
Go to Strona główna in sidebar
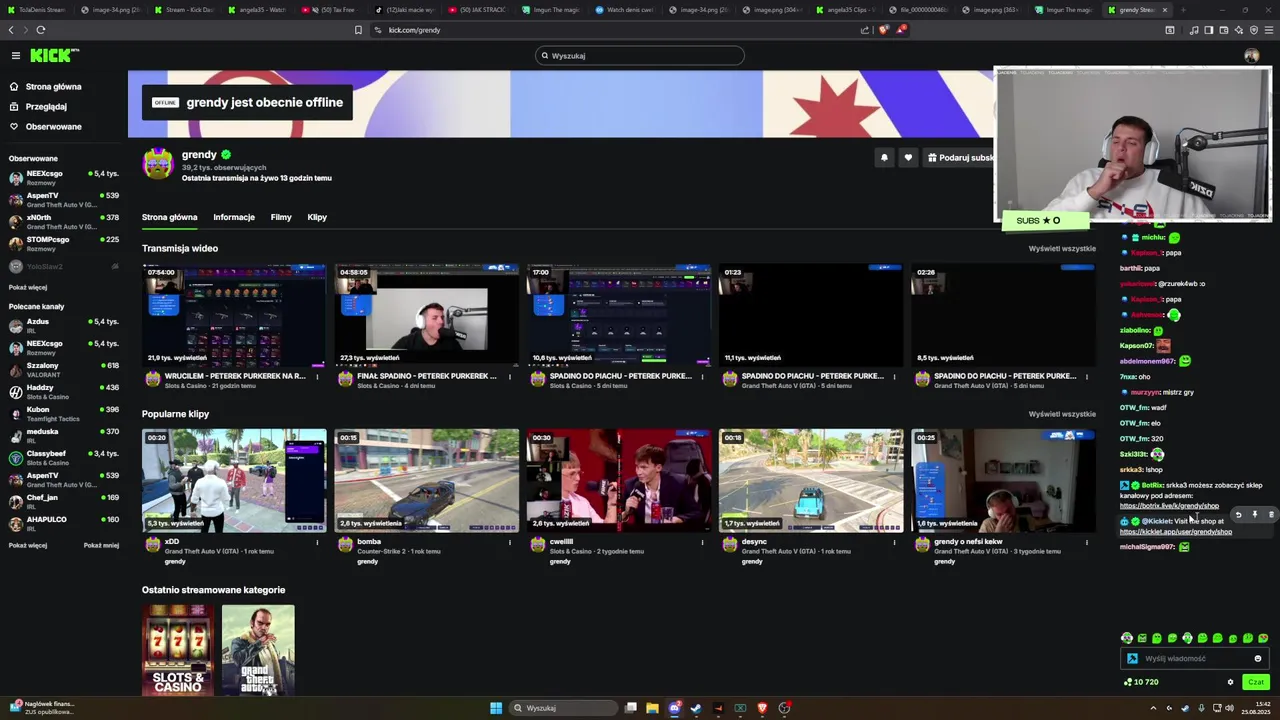click(x=45, y=87)
